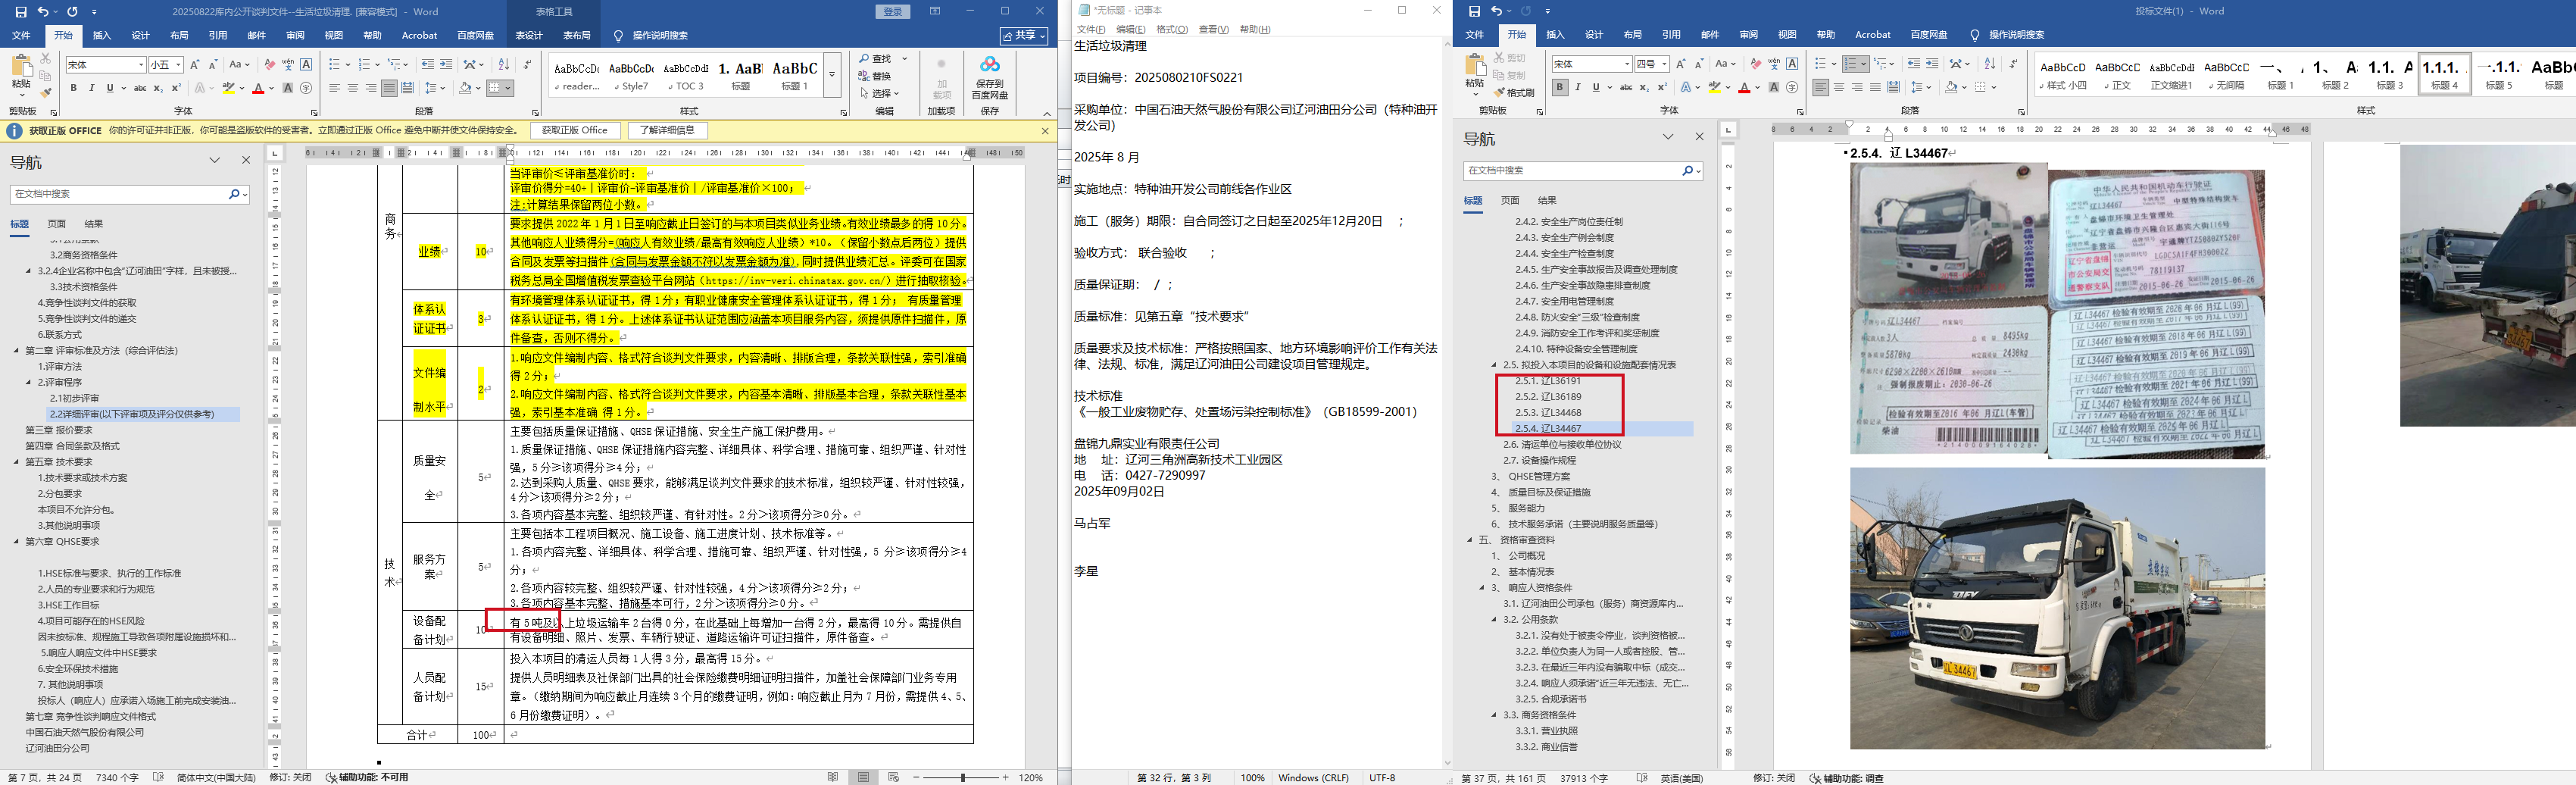2576x785 pixels.
Task: Click Format Painter brush in left Word
Action: [45, 93]
